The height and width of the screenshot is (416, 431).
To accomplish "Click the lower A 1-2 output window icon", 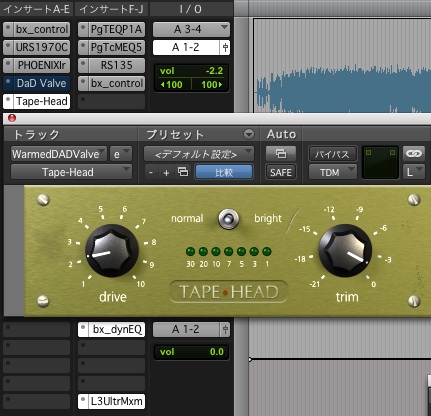I will (x=225, y=330).
